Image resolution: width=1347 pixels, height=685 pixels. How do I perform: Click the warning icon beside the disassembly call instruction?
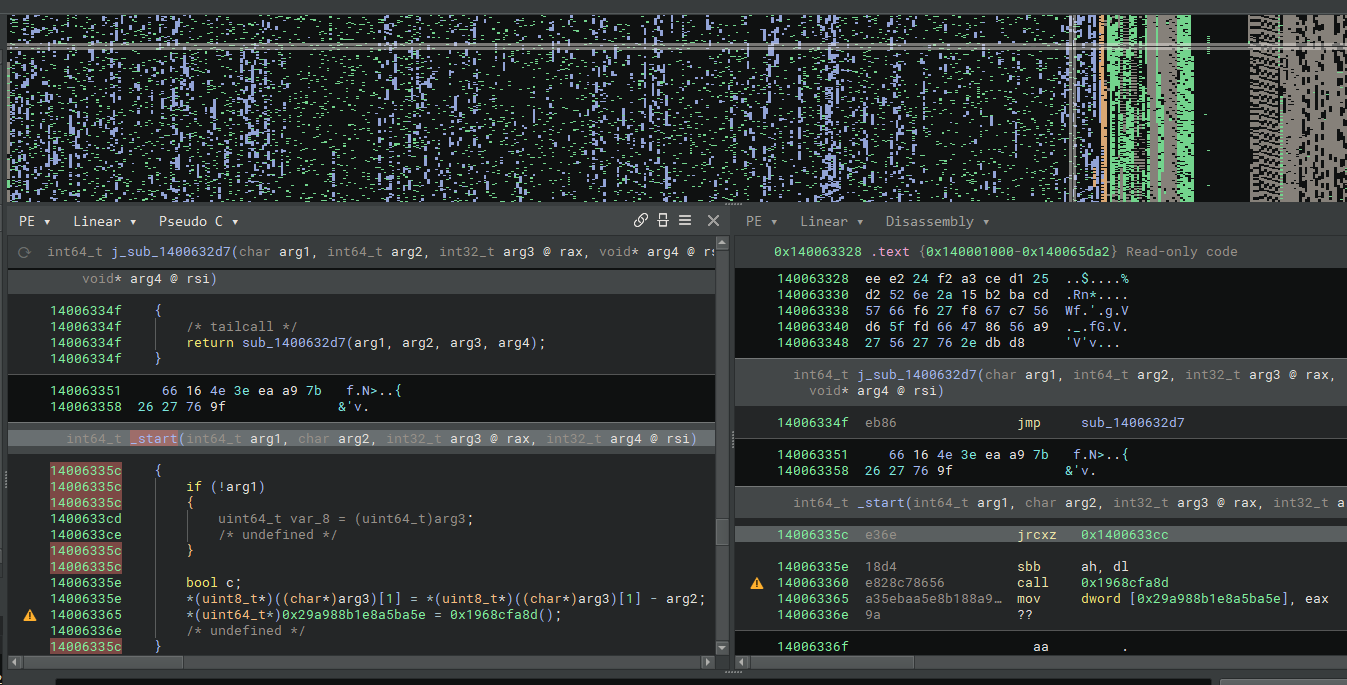click(756, 583)
